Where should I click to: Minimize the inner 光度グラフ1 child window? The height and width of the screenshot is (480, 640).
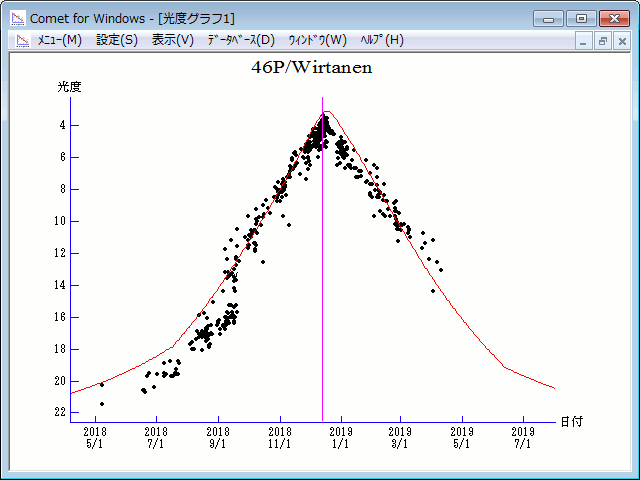pyautogui.click(x=585, y=41)
